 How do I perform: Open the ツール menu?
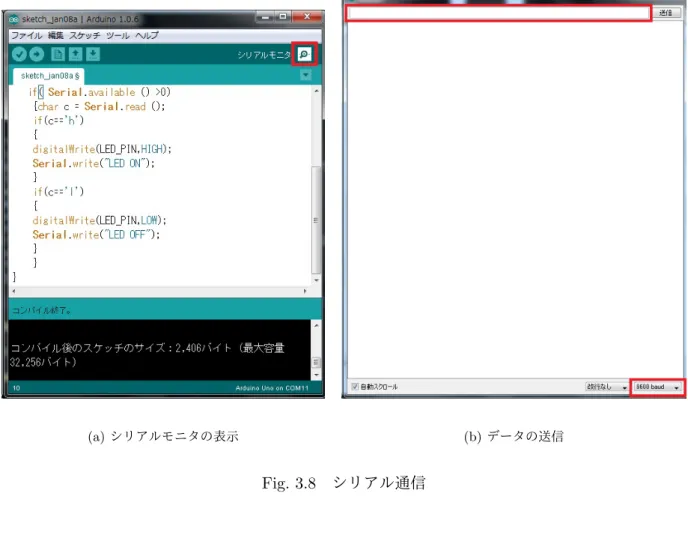click(x=118, y=36)
